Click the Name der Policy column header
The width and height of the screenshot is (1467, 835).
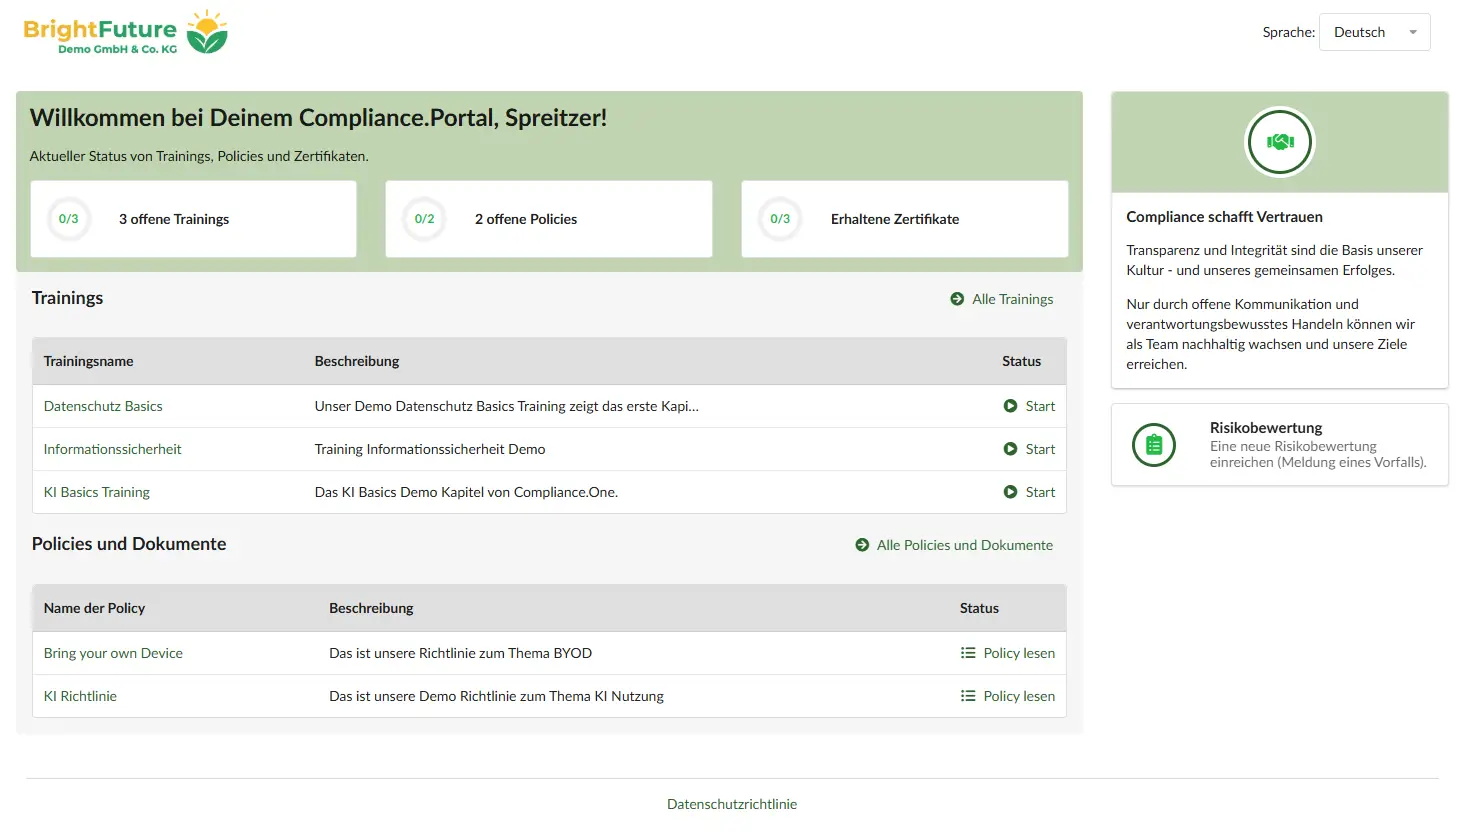coord(94,608)
